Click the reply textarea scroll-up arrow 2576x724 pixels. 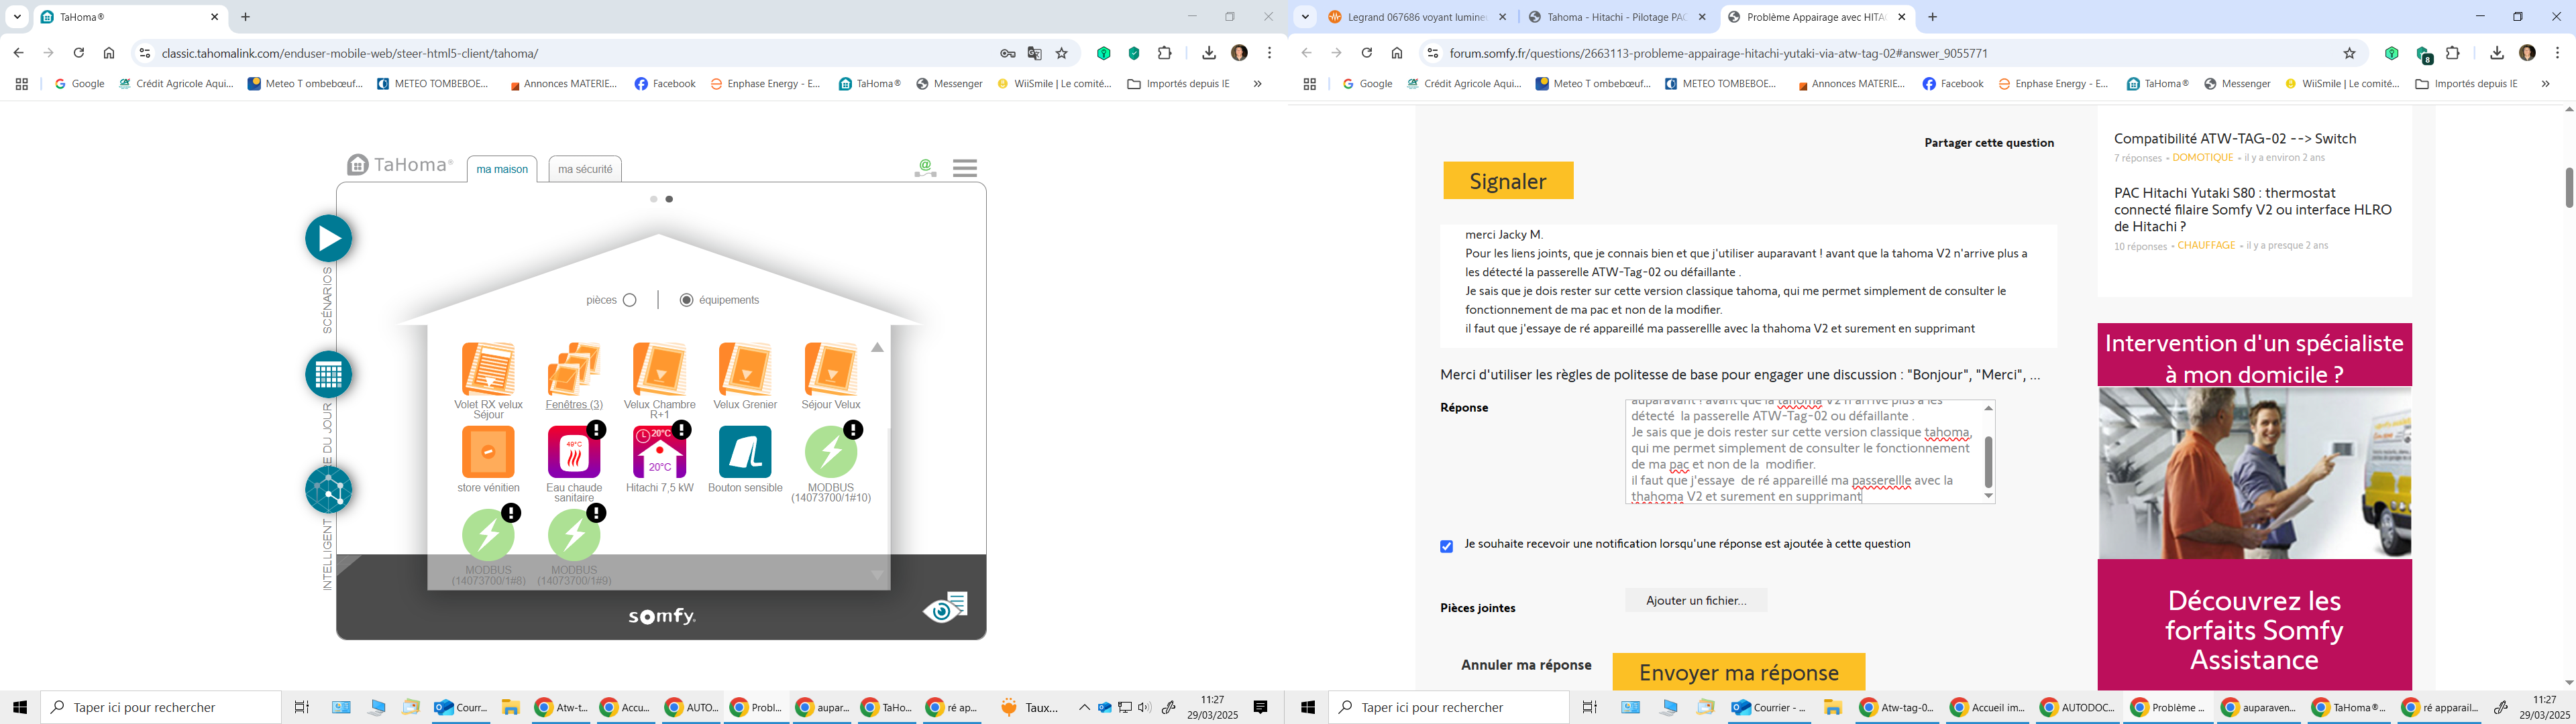click(x=1988, y=408)
